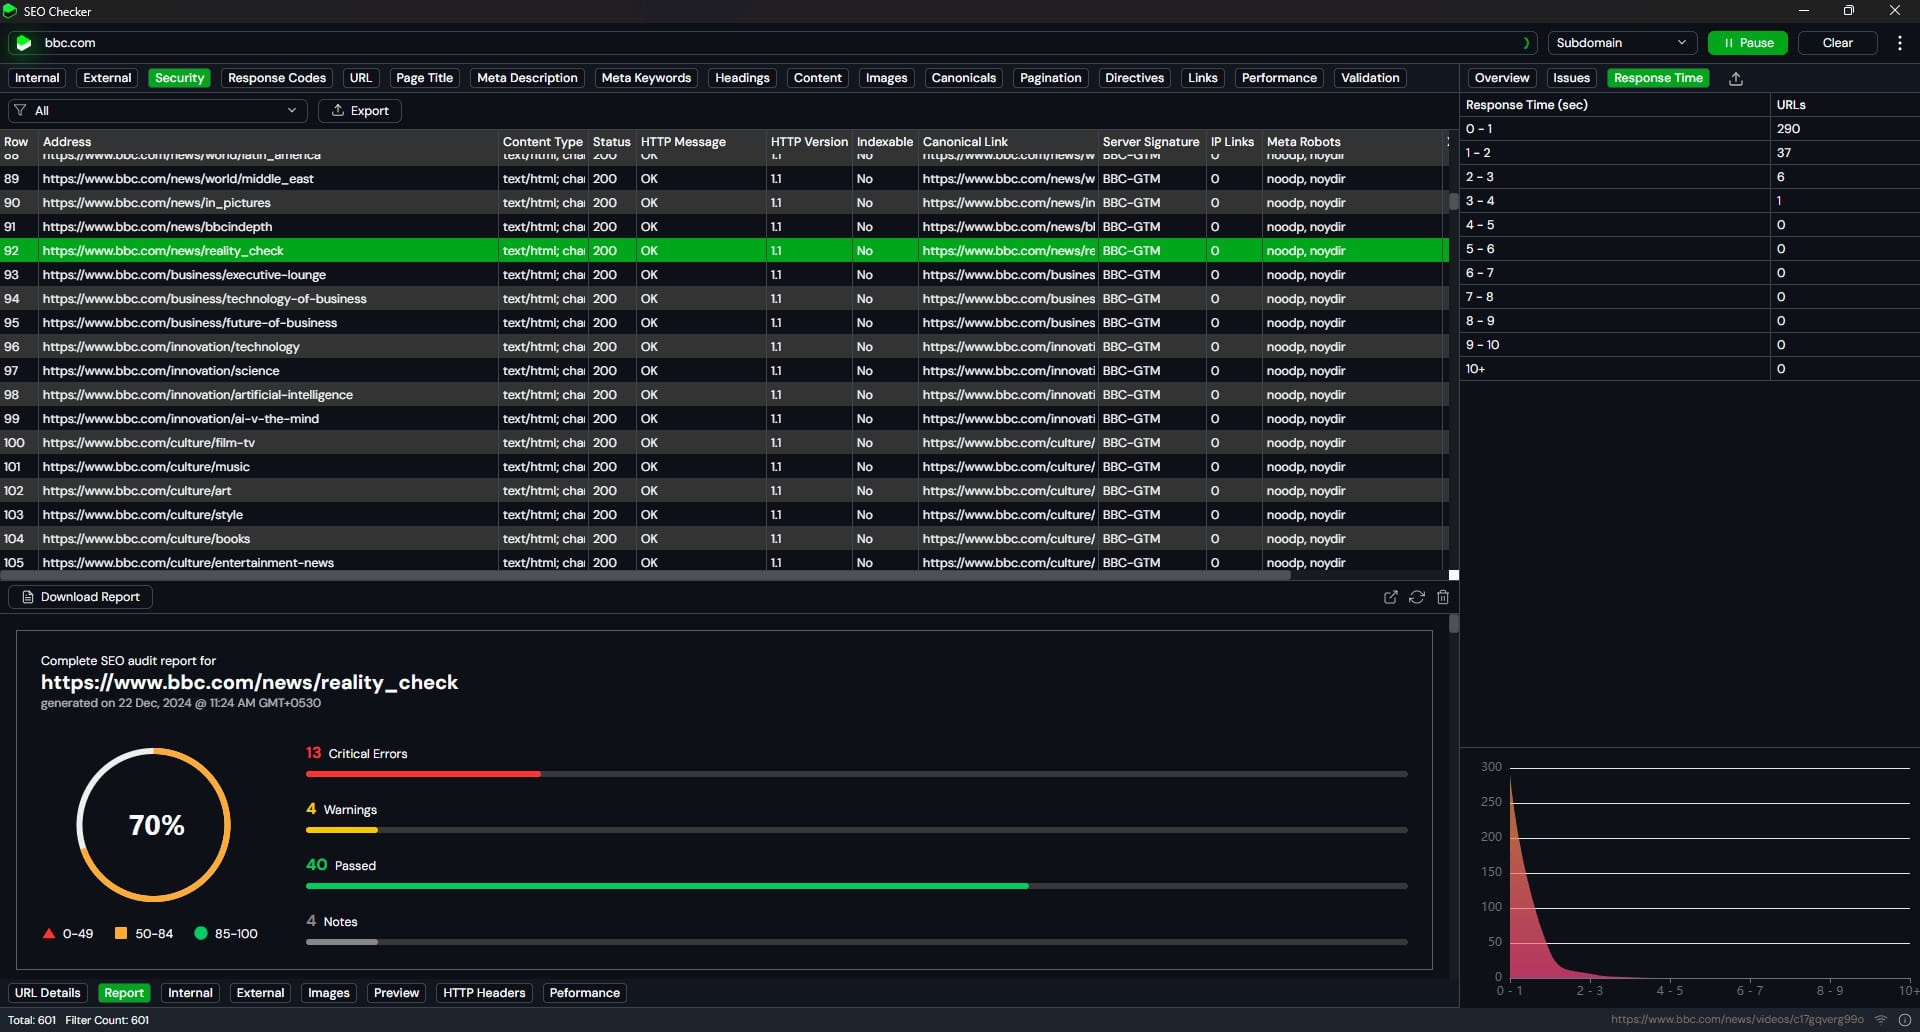Click the report panel vertical scrollbar
This screenshot has width=1920, height=1032.
tap(1454, 623)
